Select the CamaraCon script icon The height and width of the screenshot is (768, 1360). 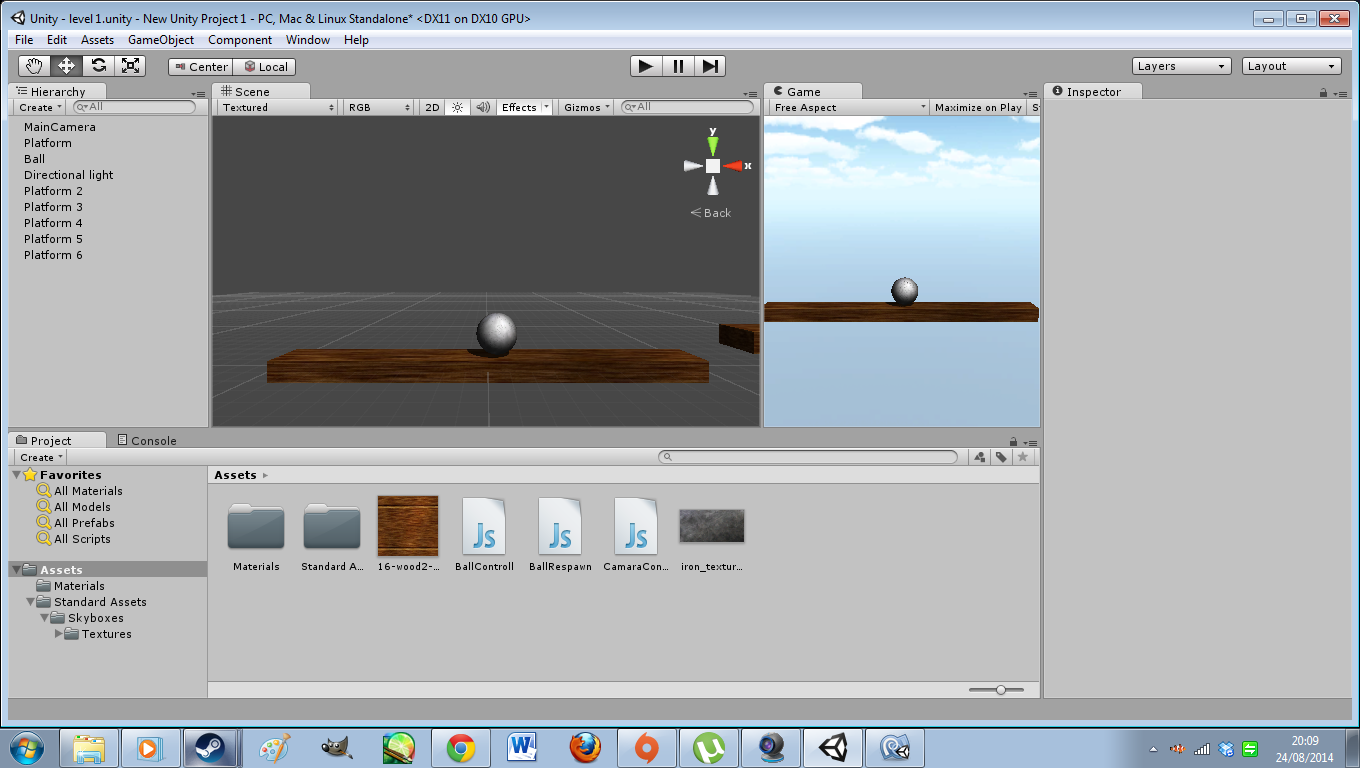coord(636,526)
